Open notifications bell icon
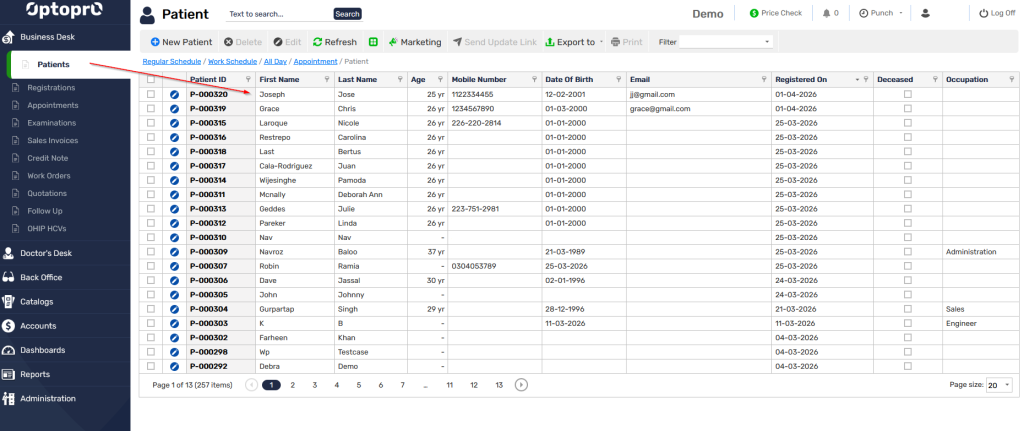 (x=826, y=14)
